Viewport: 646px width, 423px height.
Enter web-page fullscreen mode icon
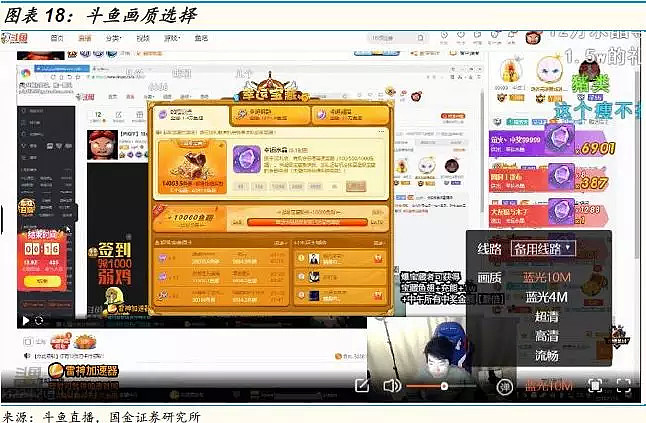click(x=595, y=386)
